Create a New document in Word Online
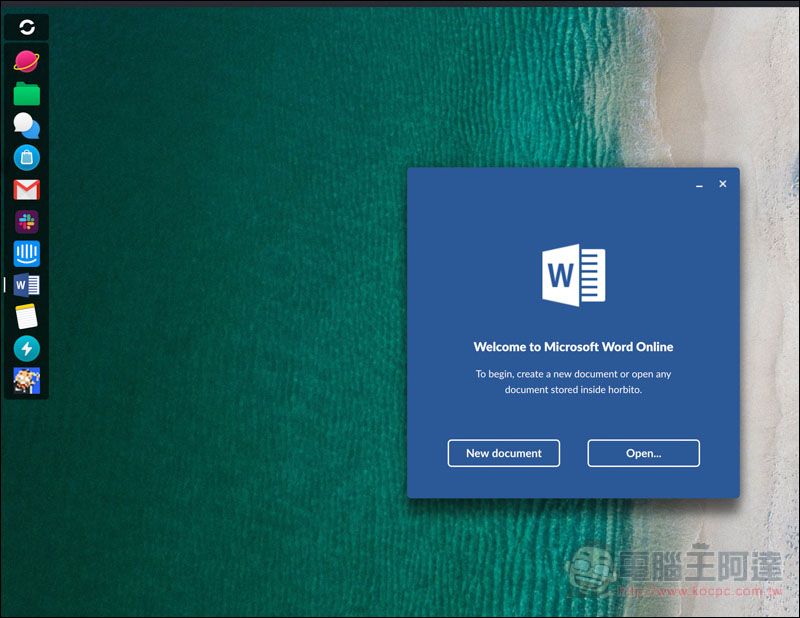Screen dimensions: 800x618 (x=504, y=453)
